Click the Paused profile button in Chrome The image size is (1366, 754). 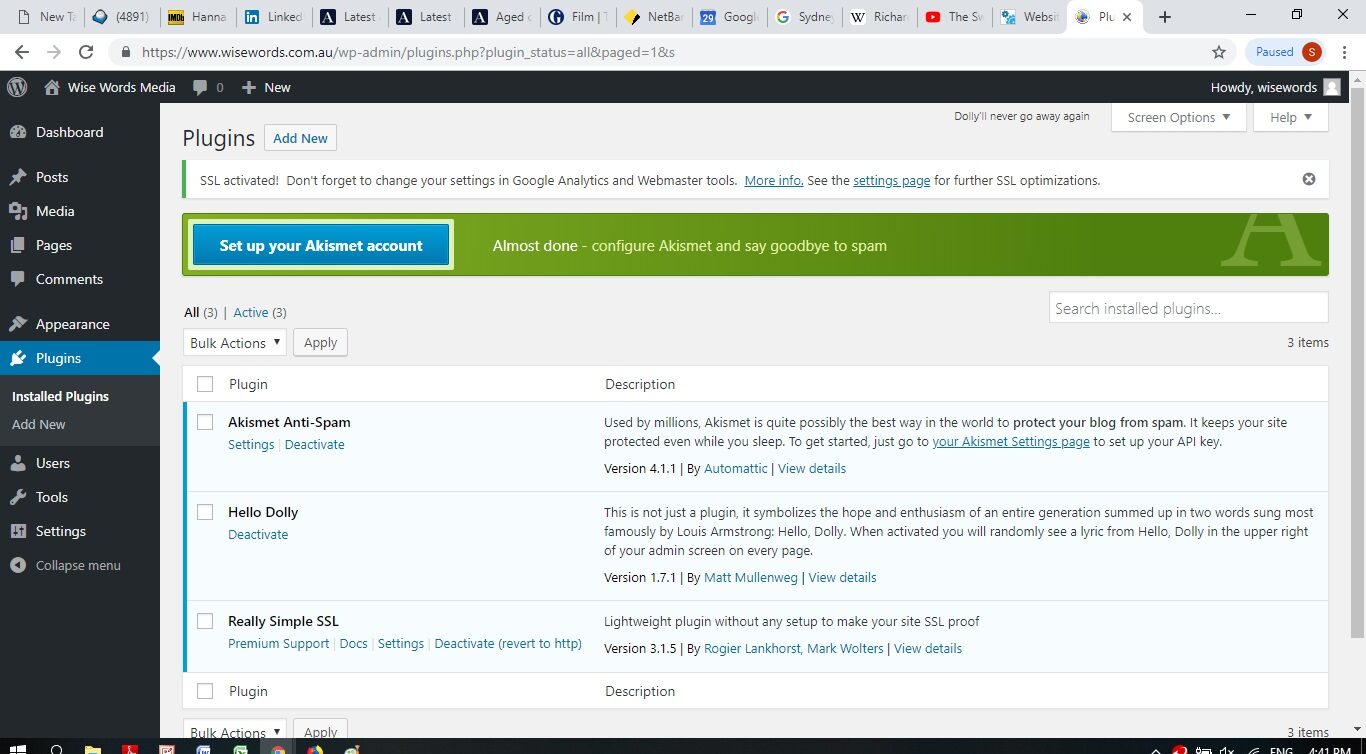click(x=1288, y=52)
